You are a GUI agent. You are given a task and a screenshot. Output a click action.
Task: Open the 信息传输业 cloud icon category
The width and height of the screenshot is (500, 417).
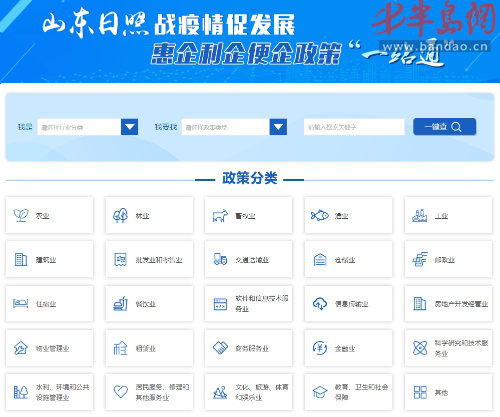[x=320, y=303]
